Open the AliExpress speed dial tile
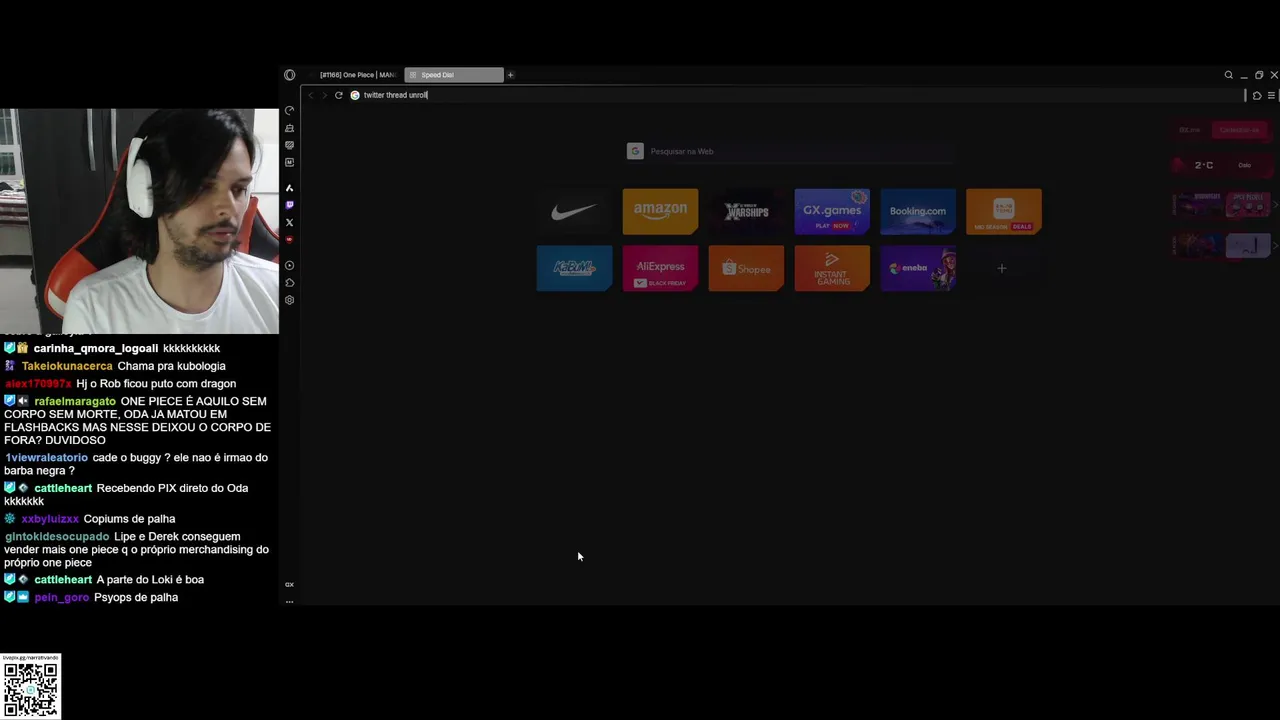The width and height of the screenshot is (1280, 720). pos(660,268)
